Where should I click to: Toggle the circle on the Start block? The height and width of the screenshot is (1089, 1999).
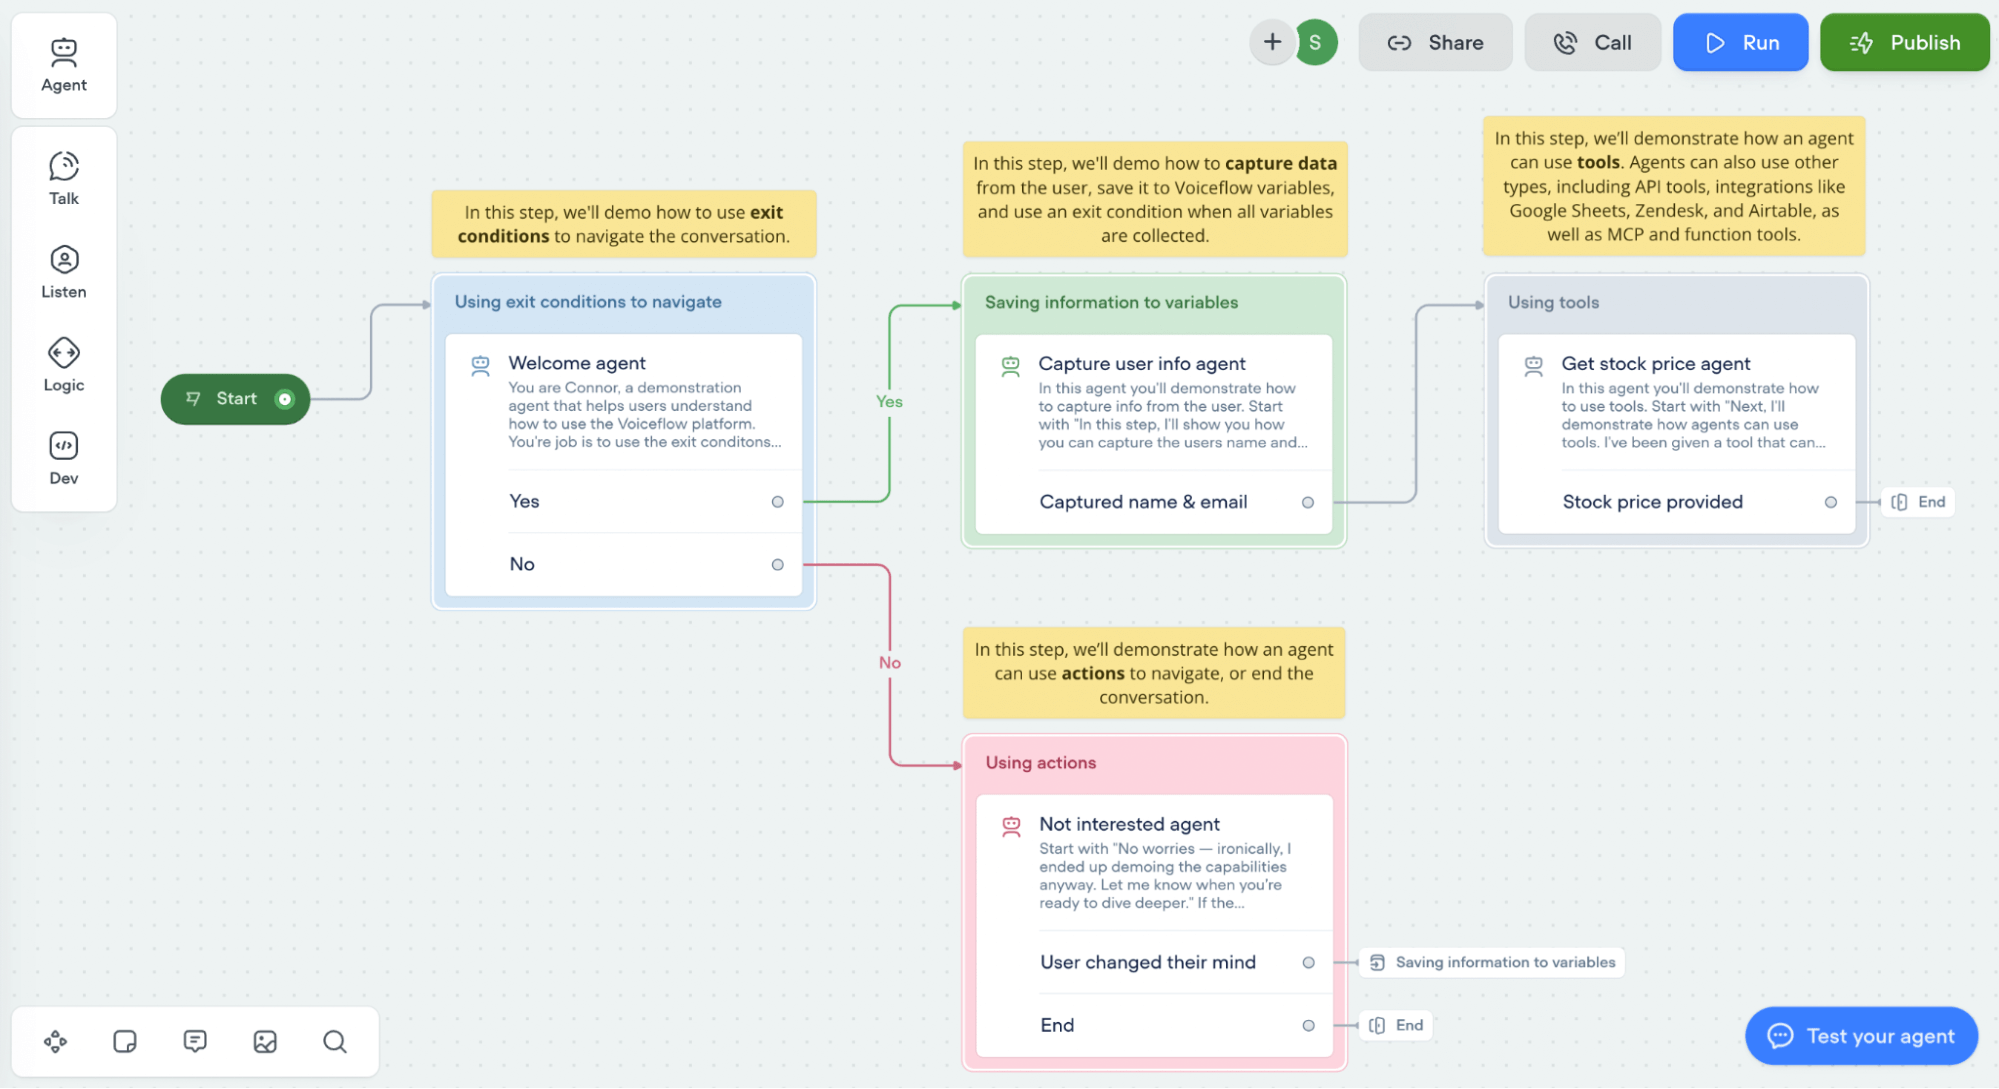pos(286,399)
